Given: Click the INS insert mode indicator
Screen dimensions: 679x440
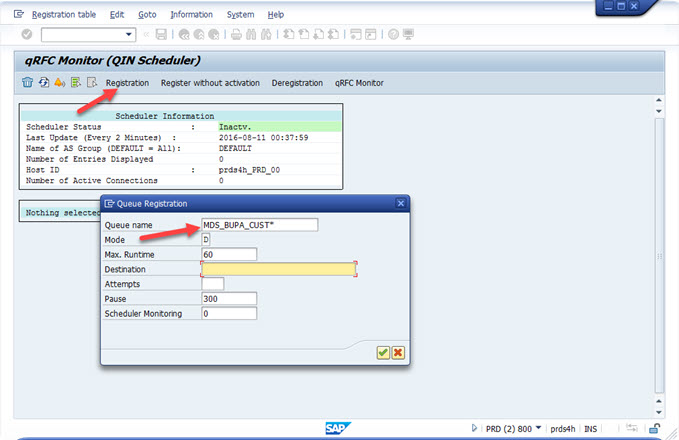Looking at the screenshot, I should [590, 429].
